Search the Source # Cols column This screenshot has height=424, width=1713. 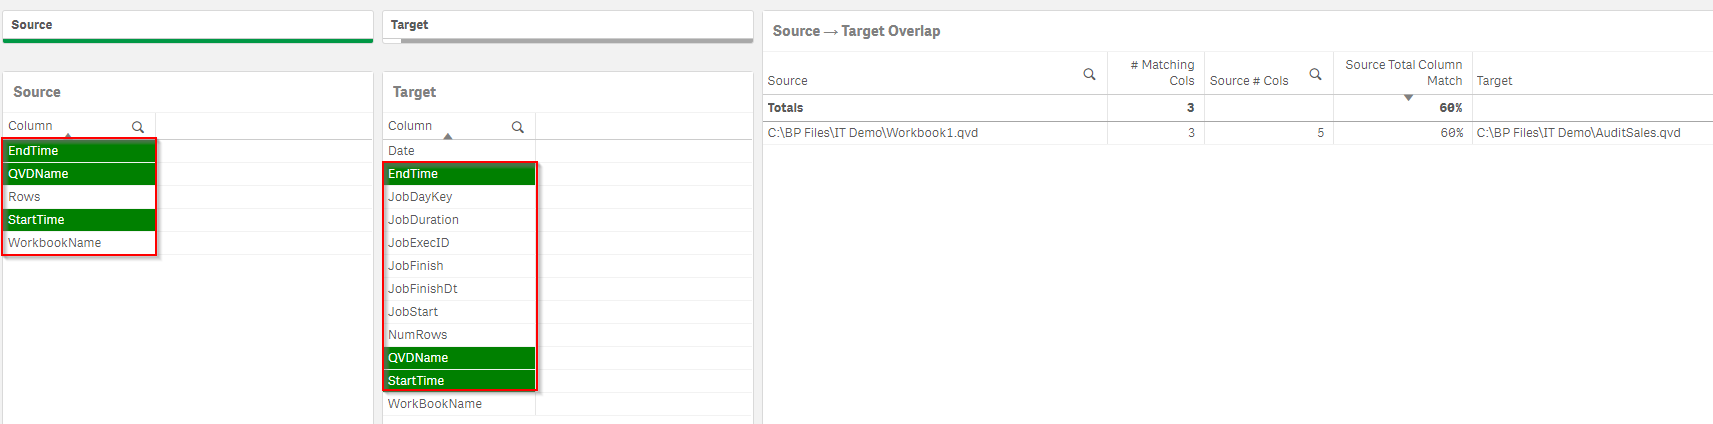[x=1315, y=74]
